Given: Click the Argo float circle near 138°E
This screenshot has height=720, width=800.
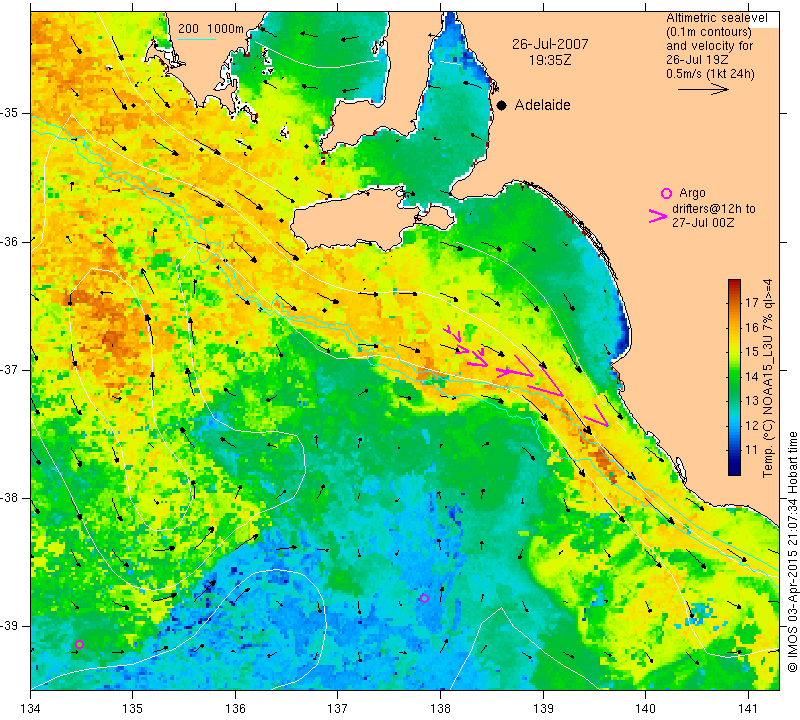Looking at the screenshot, I should (x=424, y=598).
